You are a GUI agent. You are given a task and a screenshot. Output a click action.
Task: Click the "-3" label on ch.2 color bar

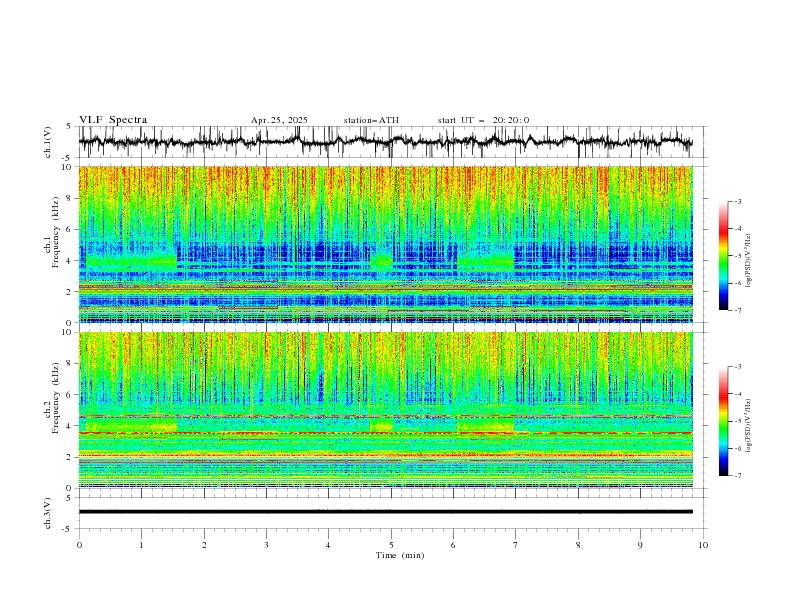(737, 367)
